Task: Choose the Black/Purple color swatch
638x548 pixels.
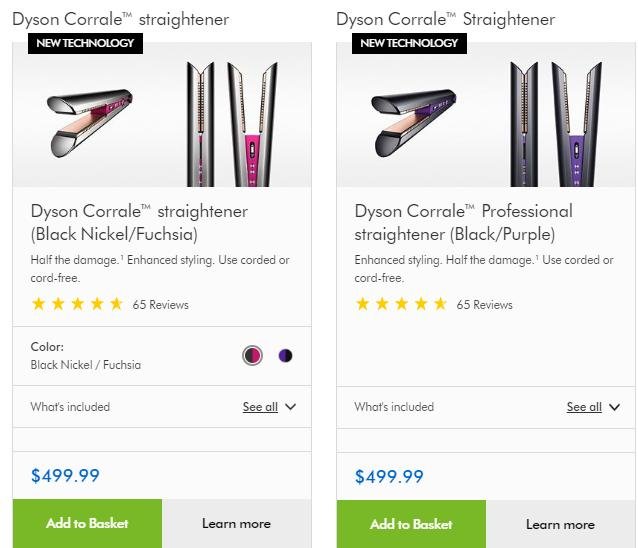Action: (285, 356)
